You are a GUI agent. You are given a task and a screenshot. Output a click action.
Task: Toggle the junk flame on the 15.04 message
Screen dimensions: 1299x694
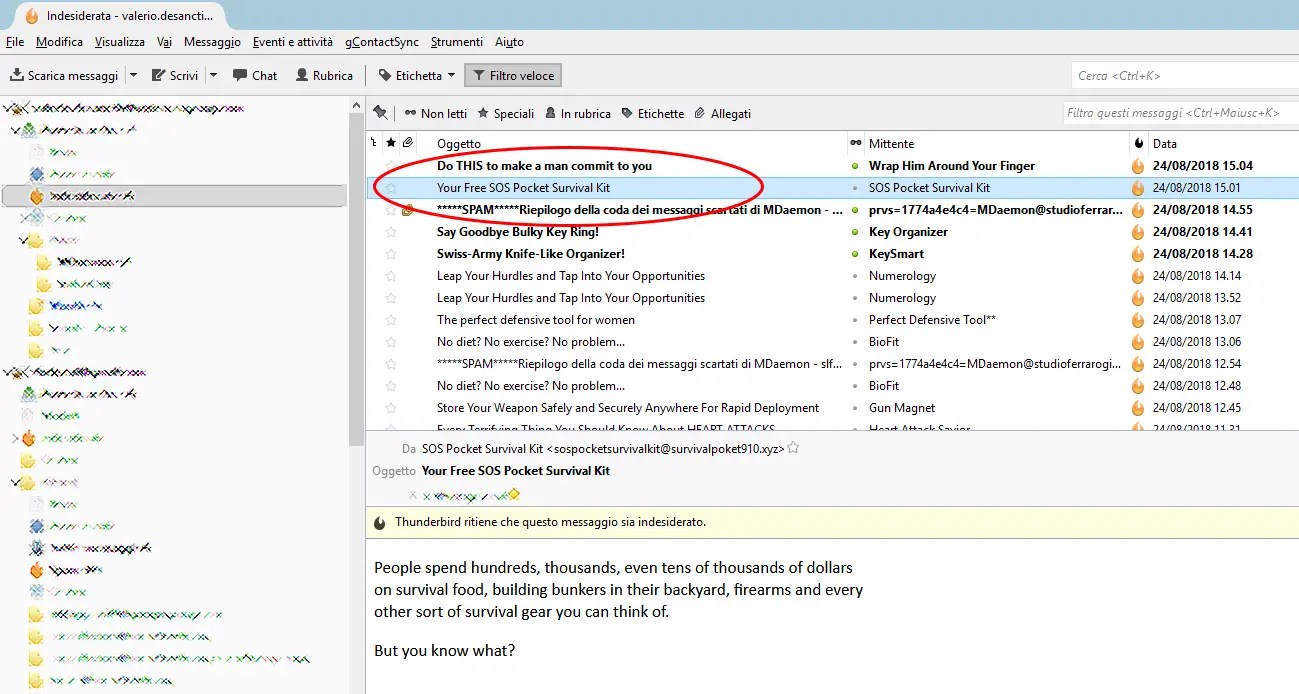[1138, 165]
